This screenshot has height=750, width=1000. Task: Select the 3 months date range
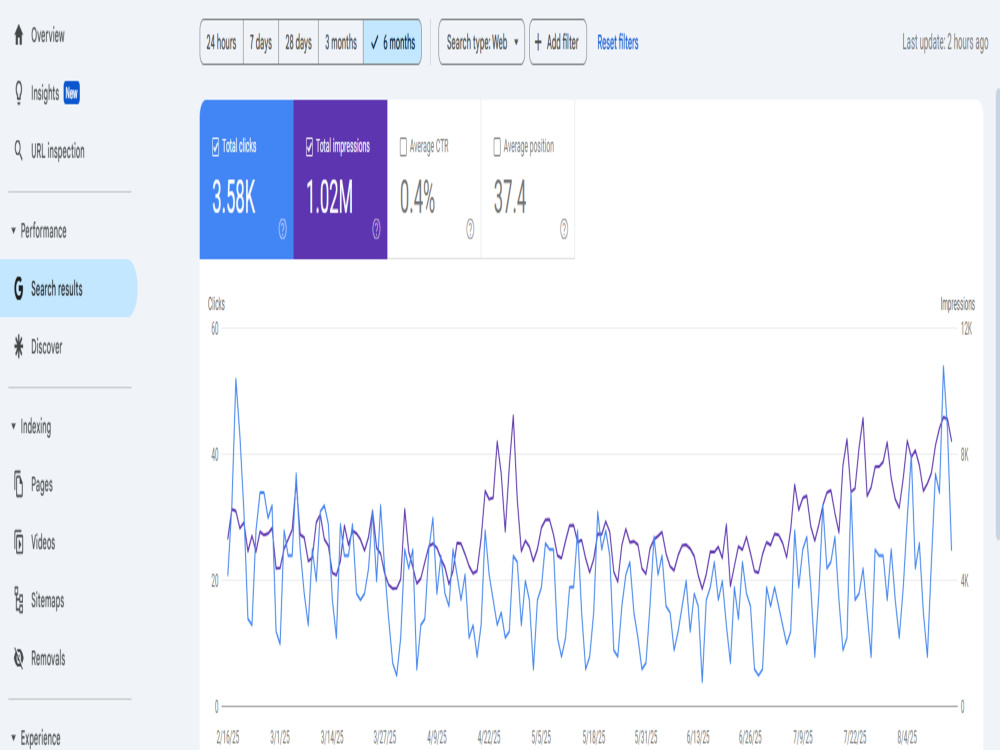coord(341,43)
